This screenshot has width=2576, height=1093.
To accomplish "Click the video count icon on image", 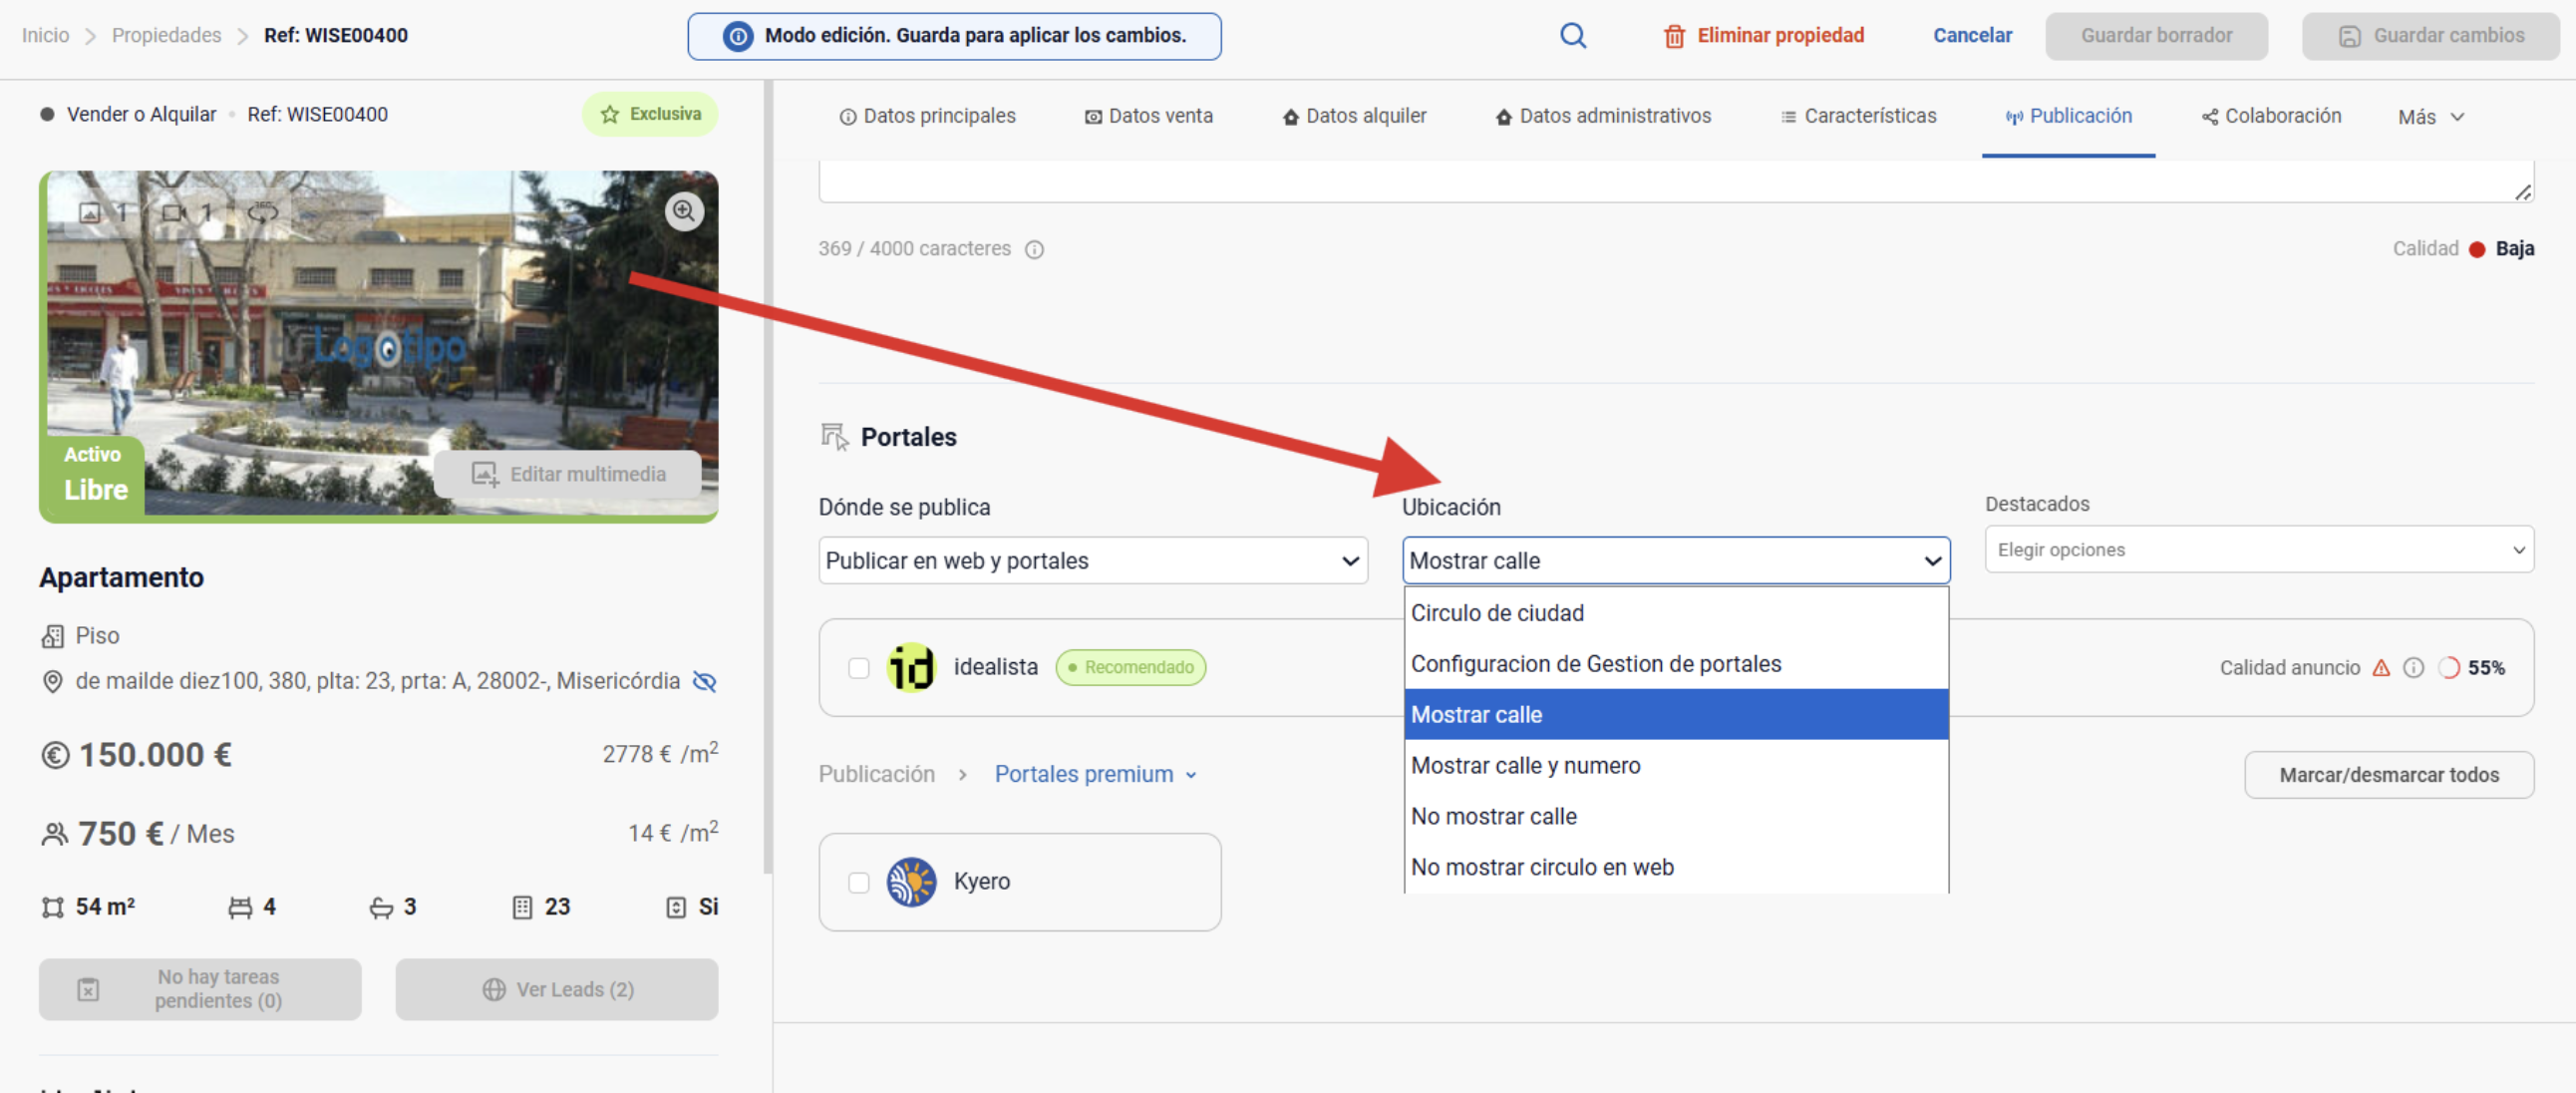I will pyautogui.click(x=174, y=213).
